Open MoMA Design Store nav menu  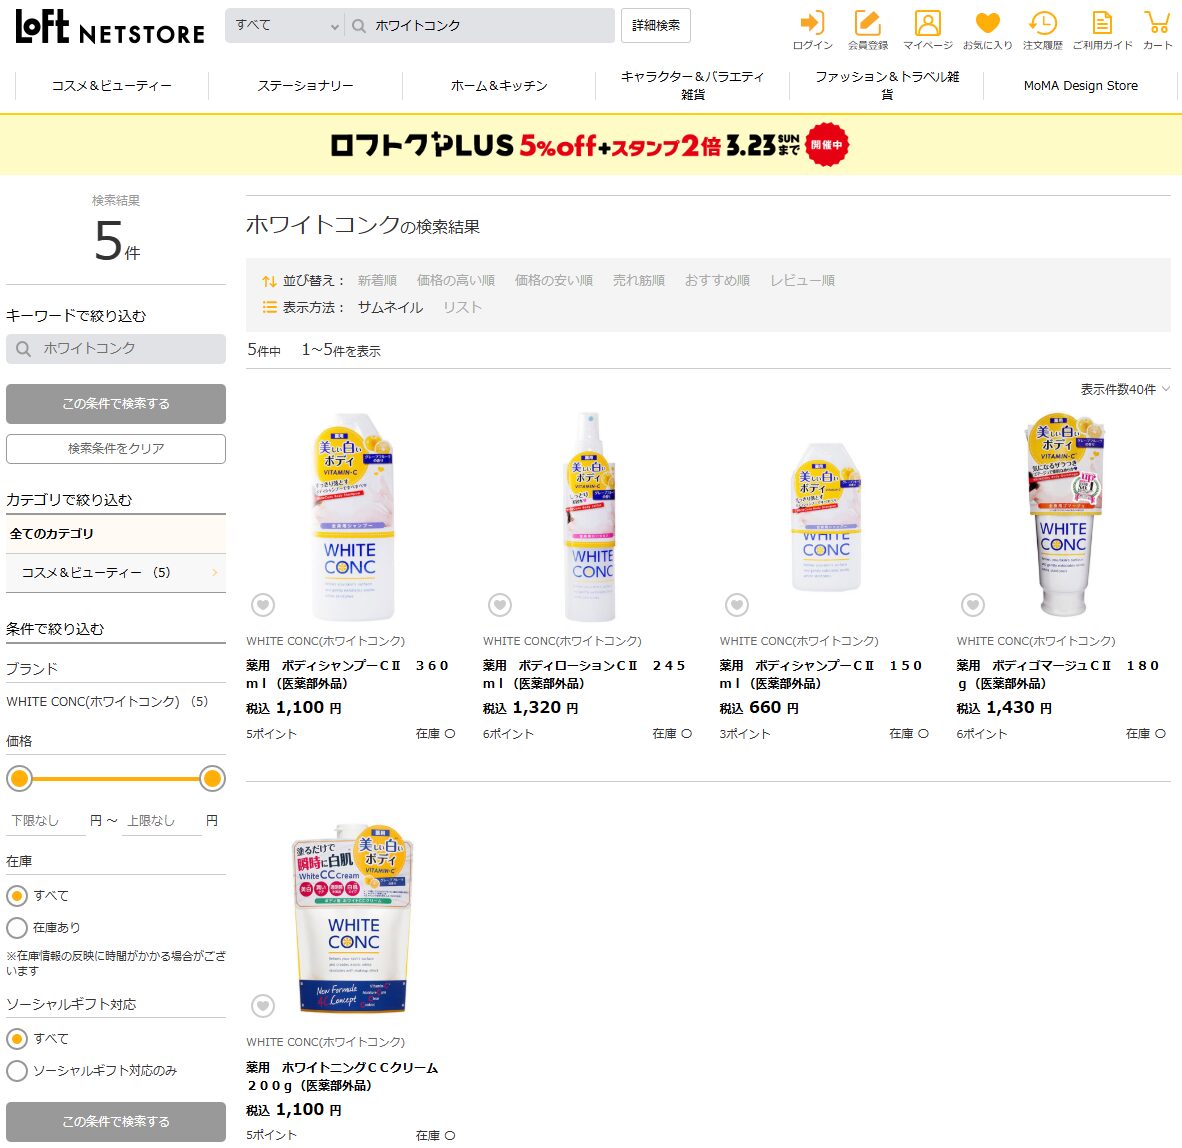click(x=1080, y=86)
